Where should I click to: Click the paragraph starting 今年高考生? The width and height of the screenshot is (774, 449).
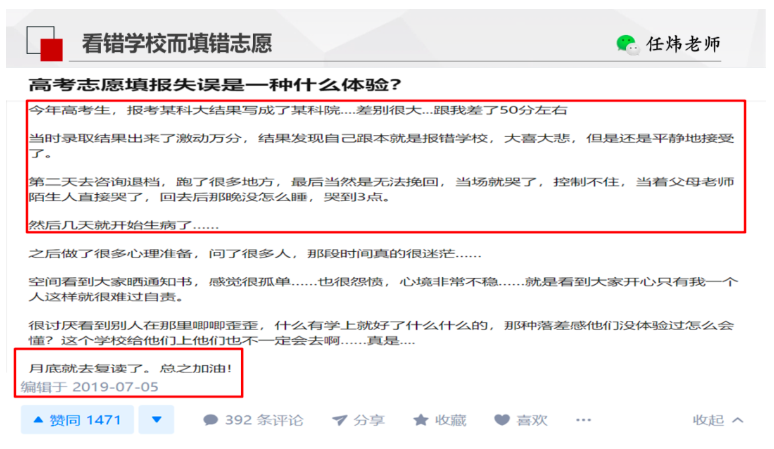point(297,110)
